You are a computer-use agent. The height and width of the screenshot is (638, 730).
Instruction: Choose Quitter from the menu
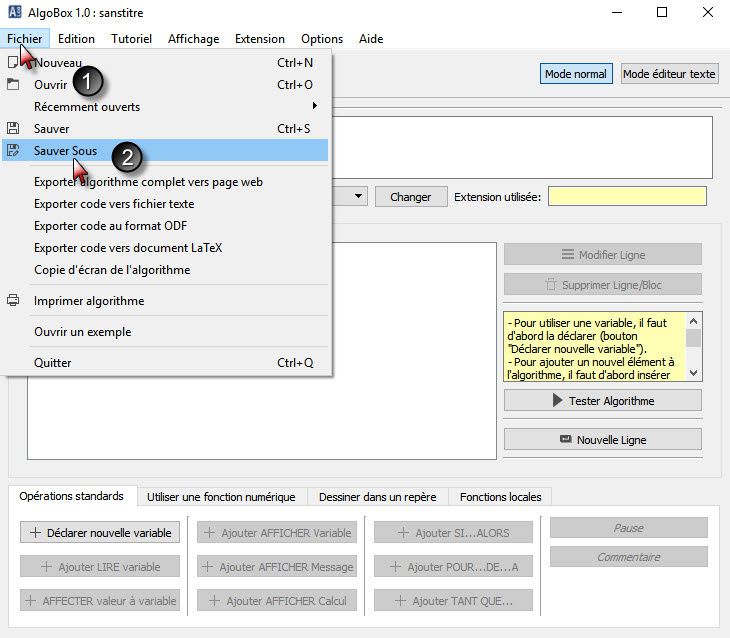[x=165, y=363]
